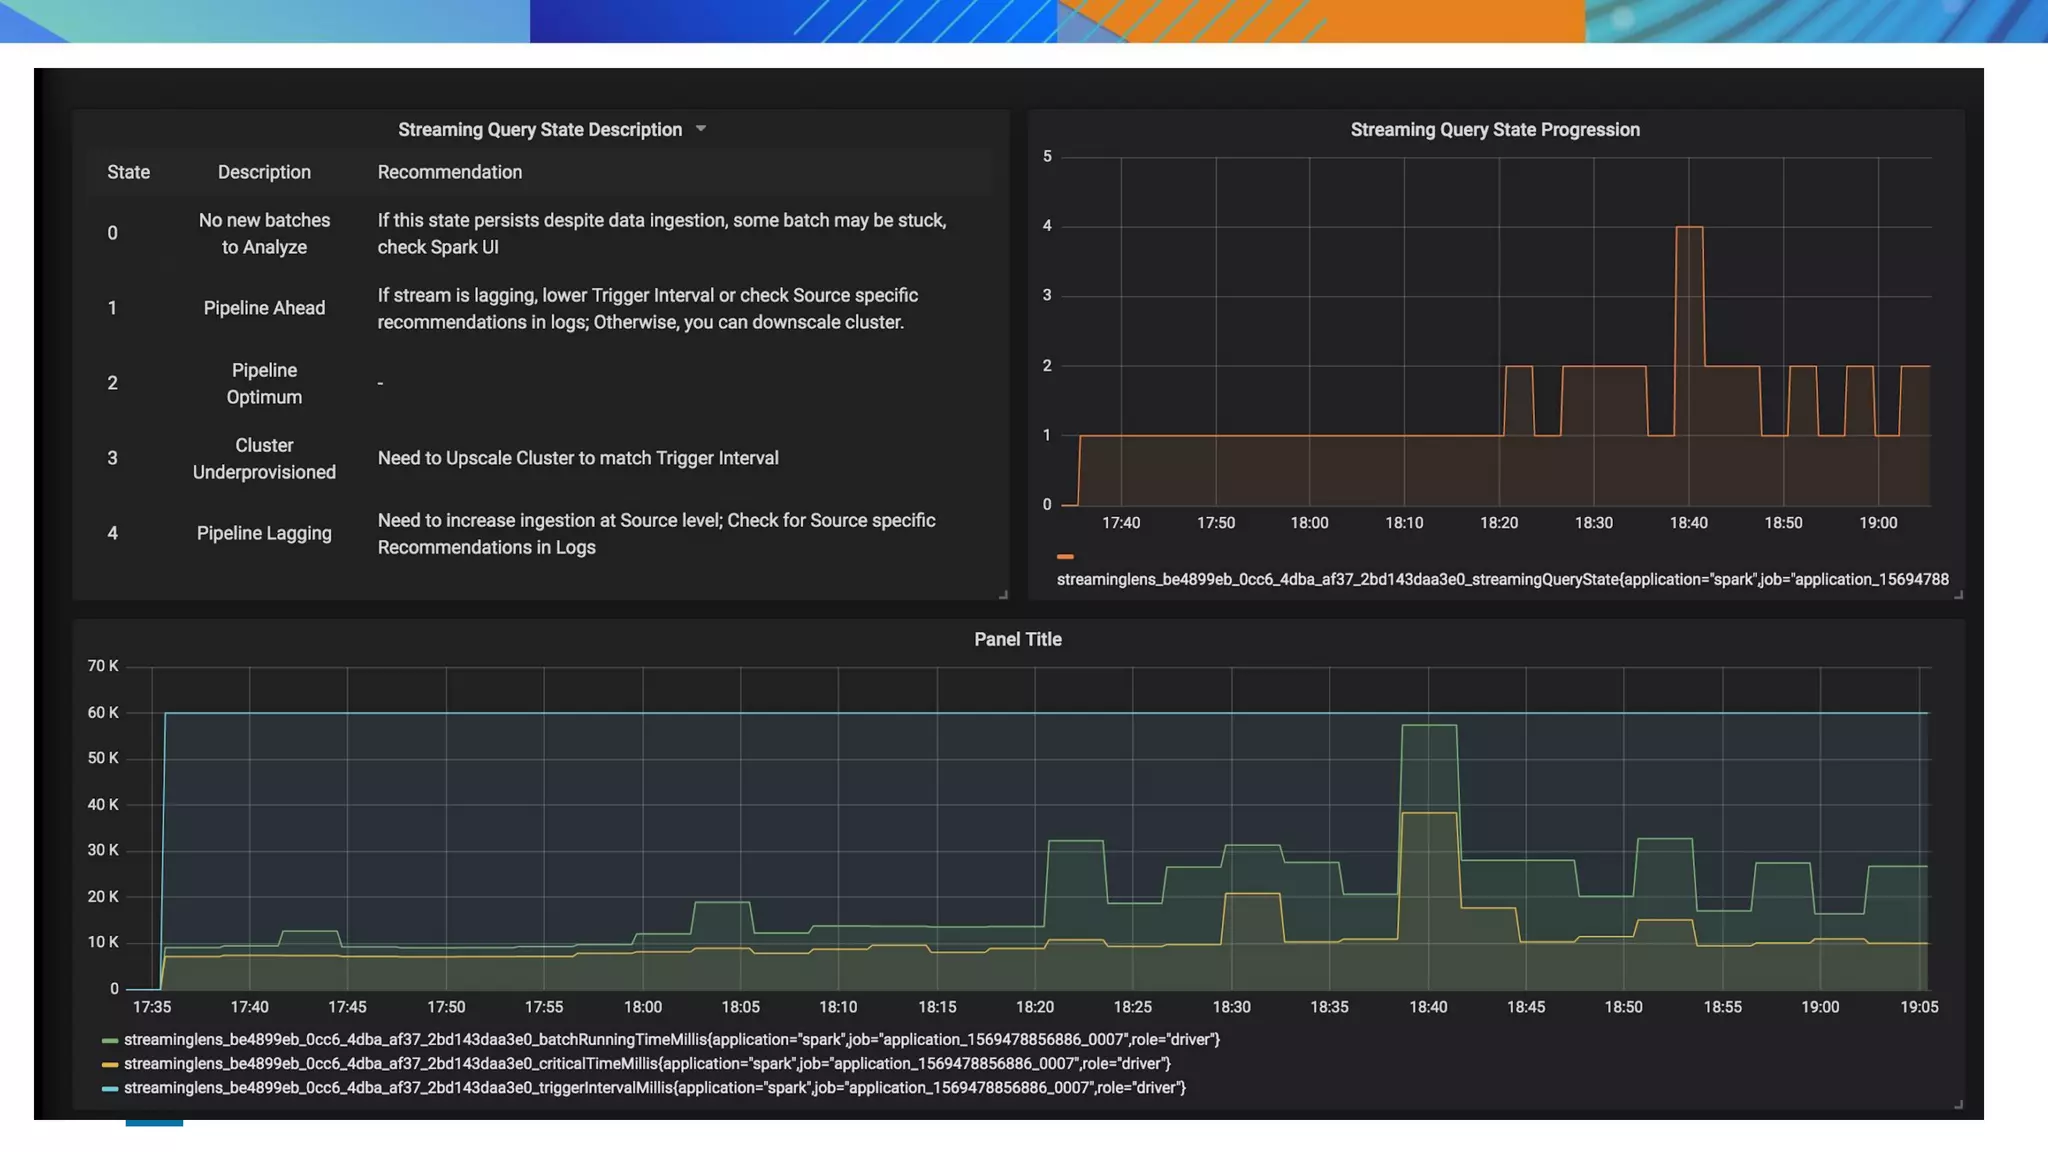Click the state 4 peak in the progression chart
Viewport: 2048px width, 1152px height.
pos(1689,228)
